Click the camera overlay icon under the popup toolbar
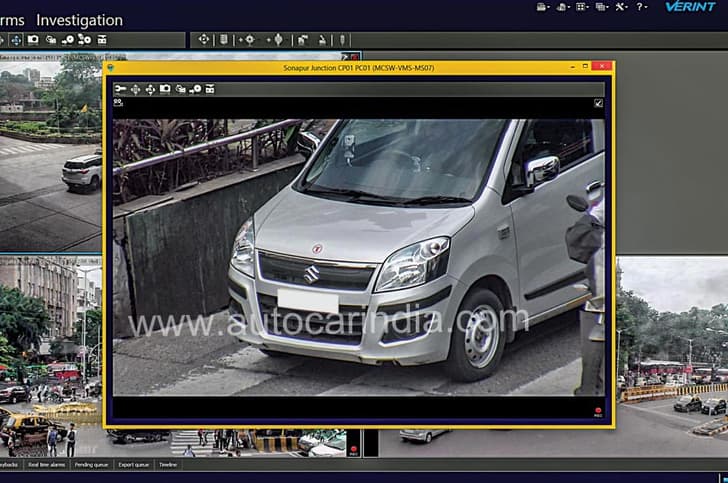This screenshot has height=483, width=728. pyautogui.click(x=118, y=102)
